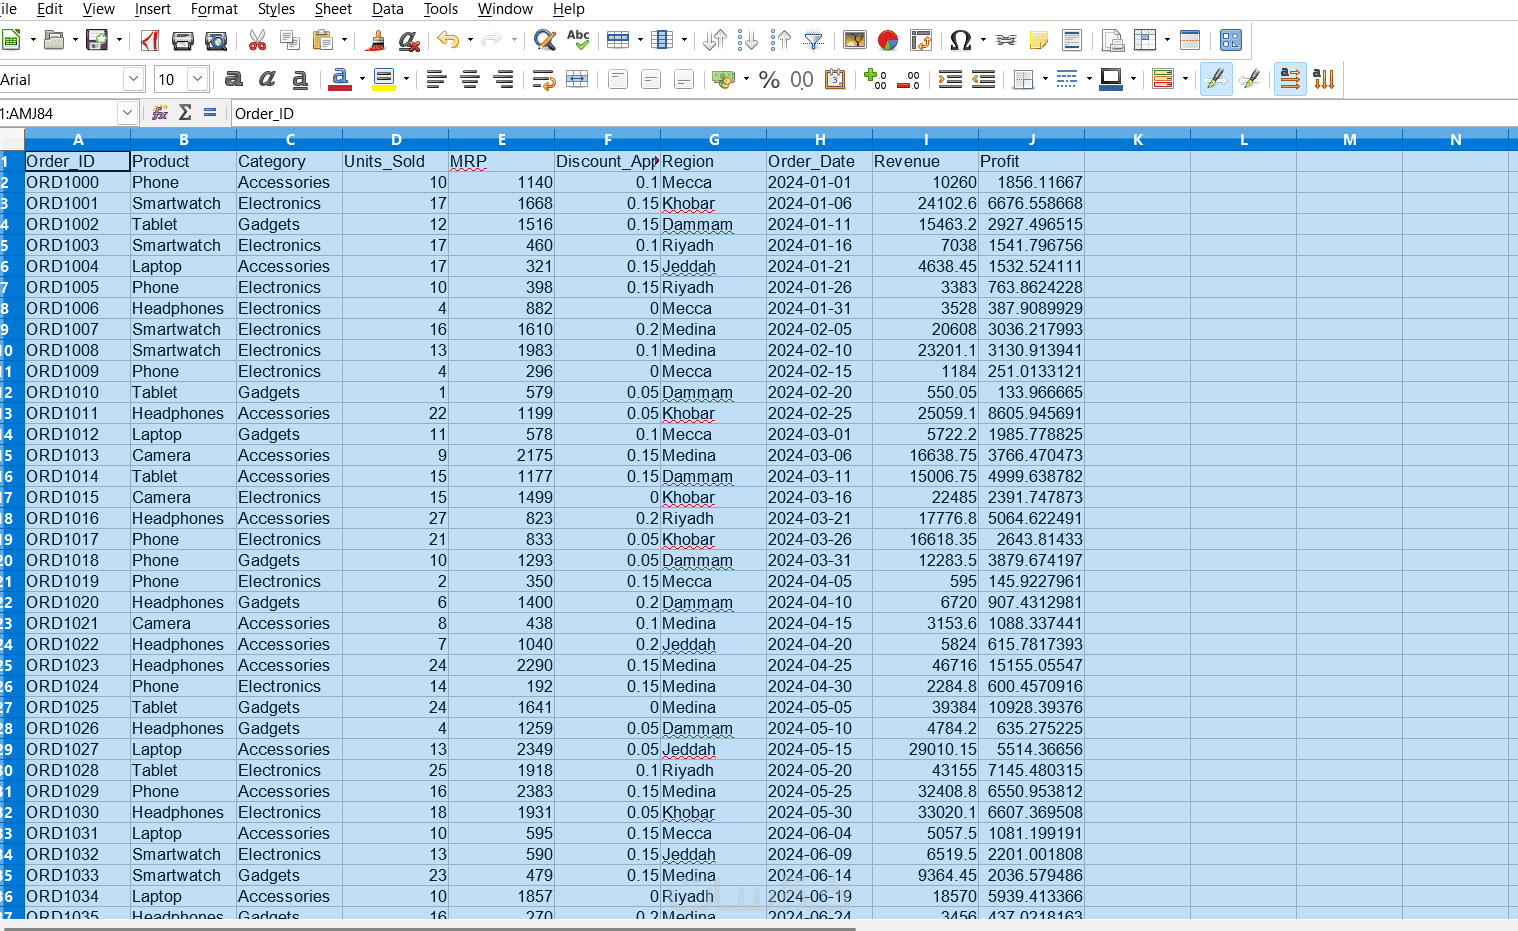Sort the data descending
The height and width of the screenshot is (931, 1518).
pyautogui.click(x=781, y=40)
